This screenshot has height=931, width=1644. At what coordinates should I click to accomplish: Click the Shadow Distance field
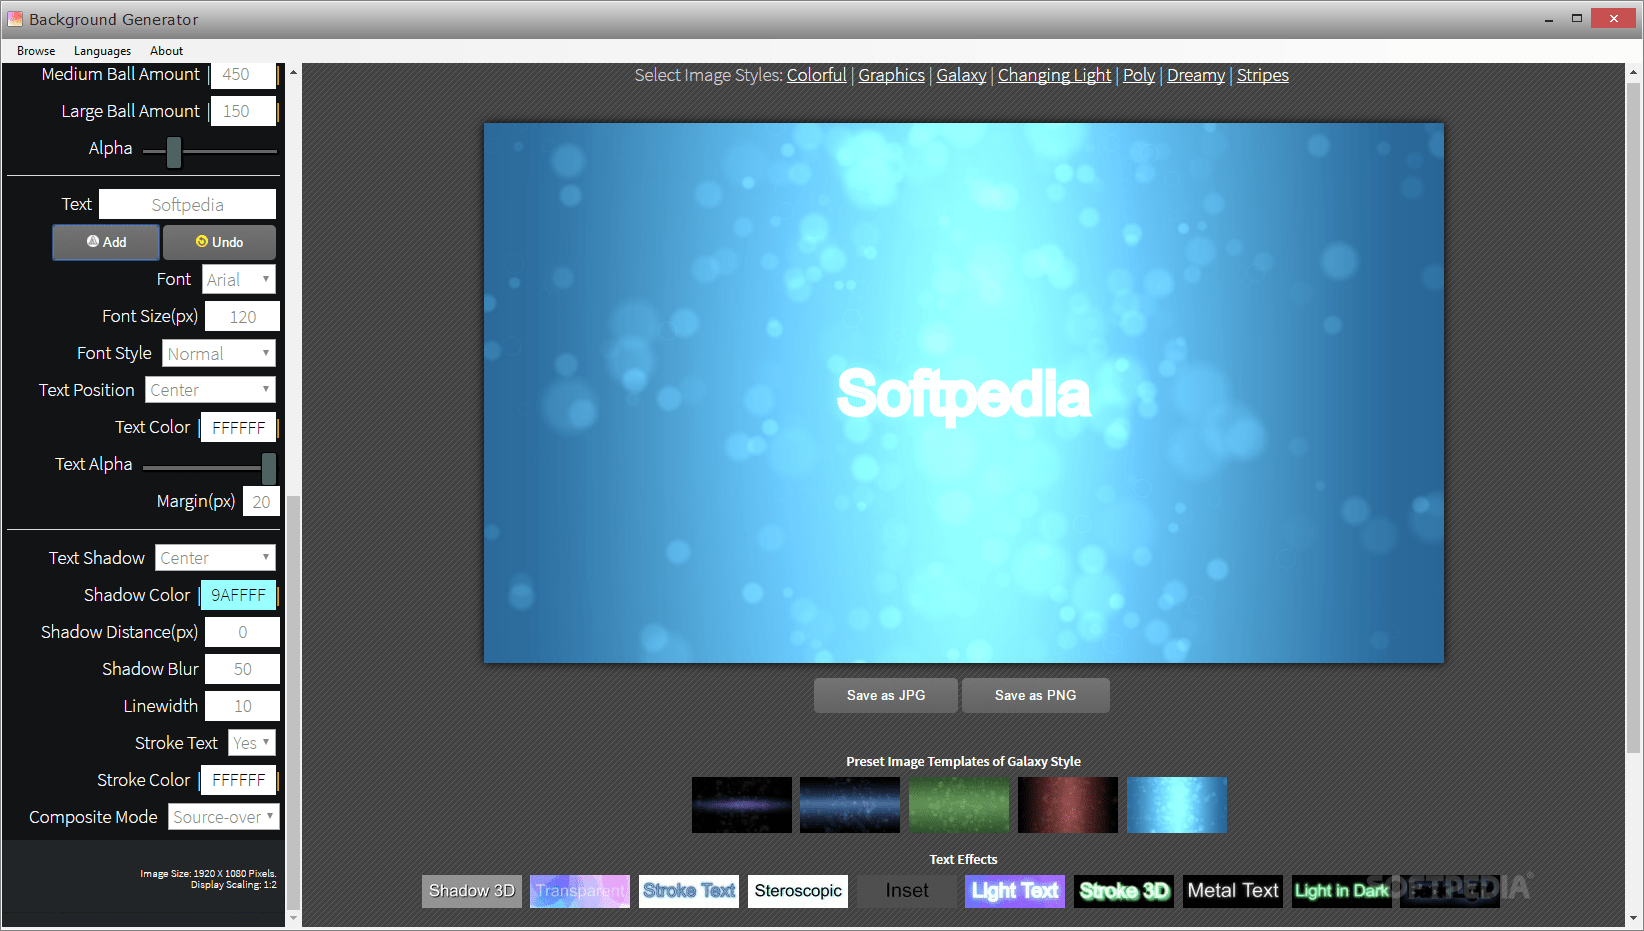242,632
